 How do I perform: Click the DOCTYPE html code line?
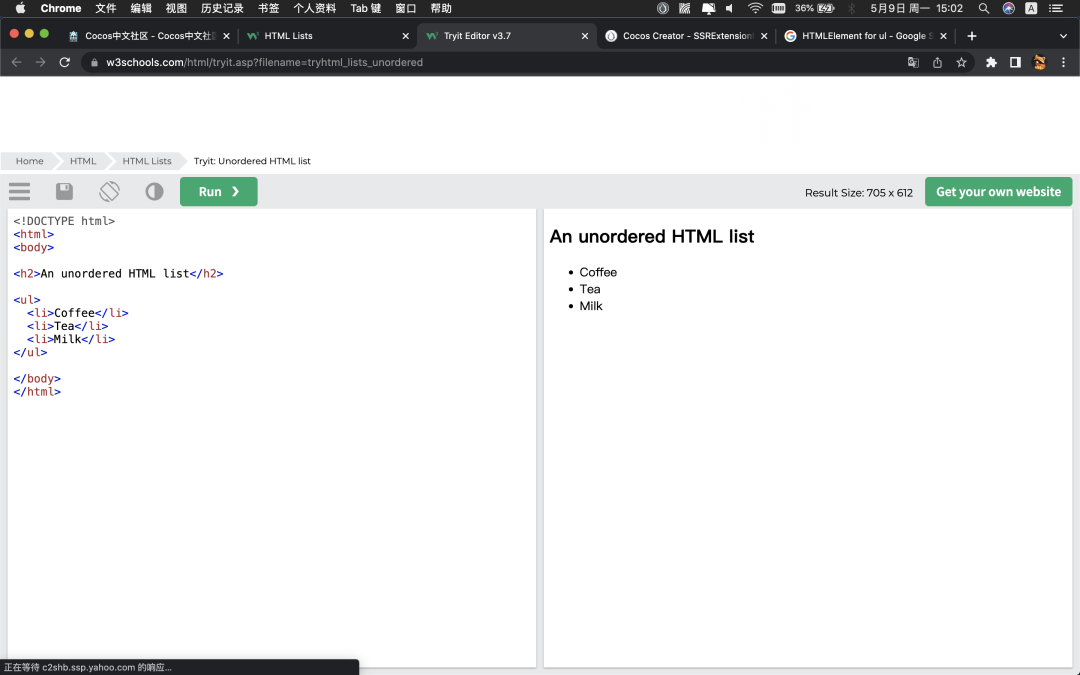click(64, 221)
